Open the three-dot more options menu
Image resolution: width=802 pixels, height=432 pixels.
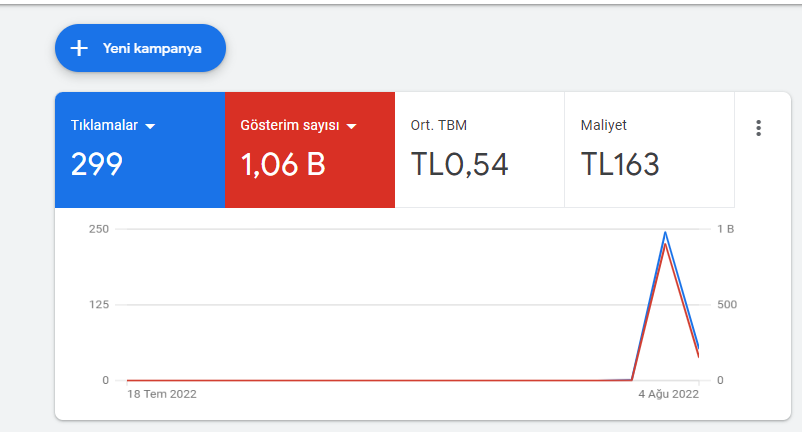tap(759, 128)
